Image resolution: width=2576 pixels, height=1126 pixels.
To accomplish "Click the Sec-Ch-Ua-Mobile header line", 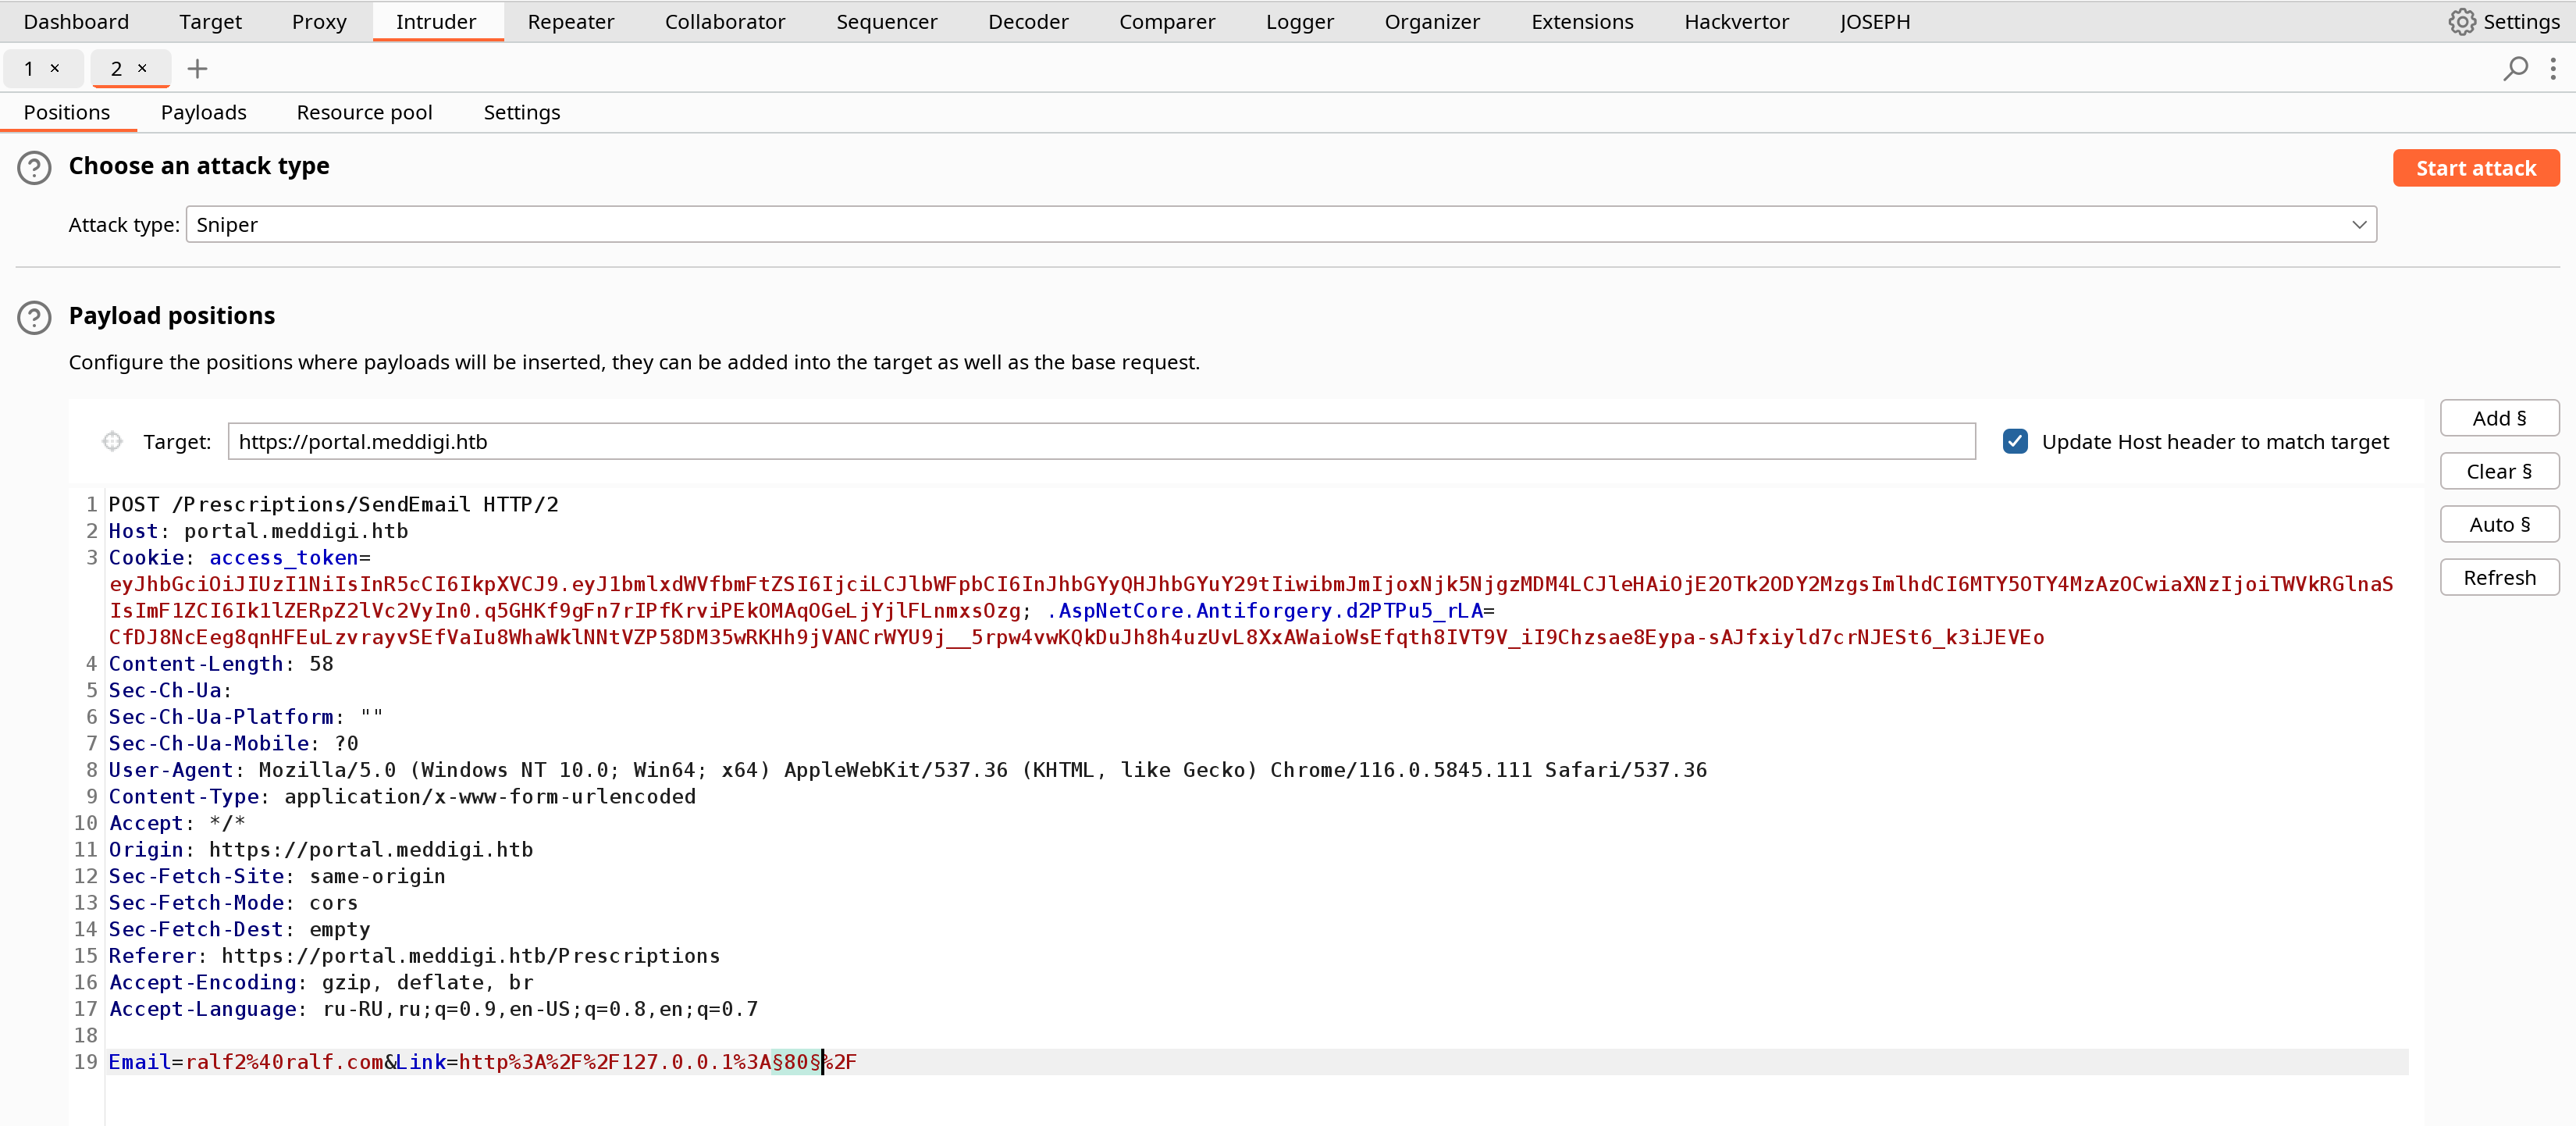I will (233, 743).
